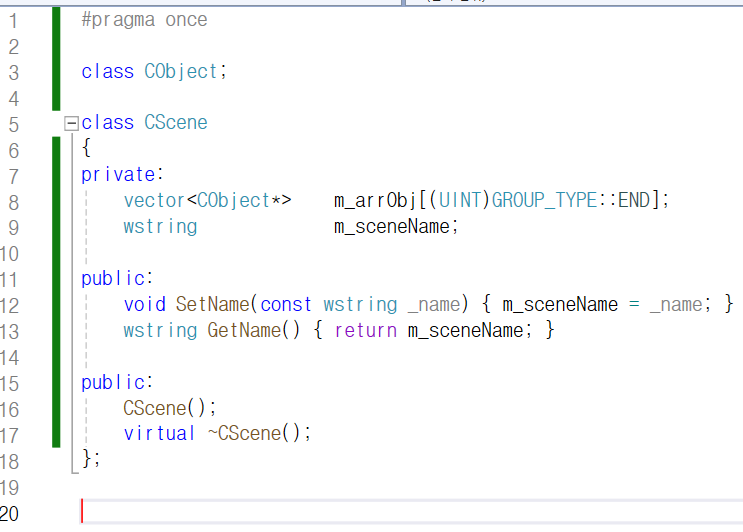This screenshot has height=532, width=743.
Task: Place the cursor on empty line 20
Action: (x=411, y=512)
